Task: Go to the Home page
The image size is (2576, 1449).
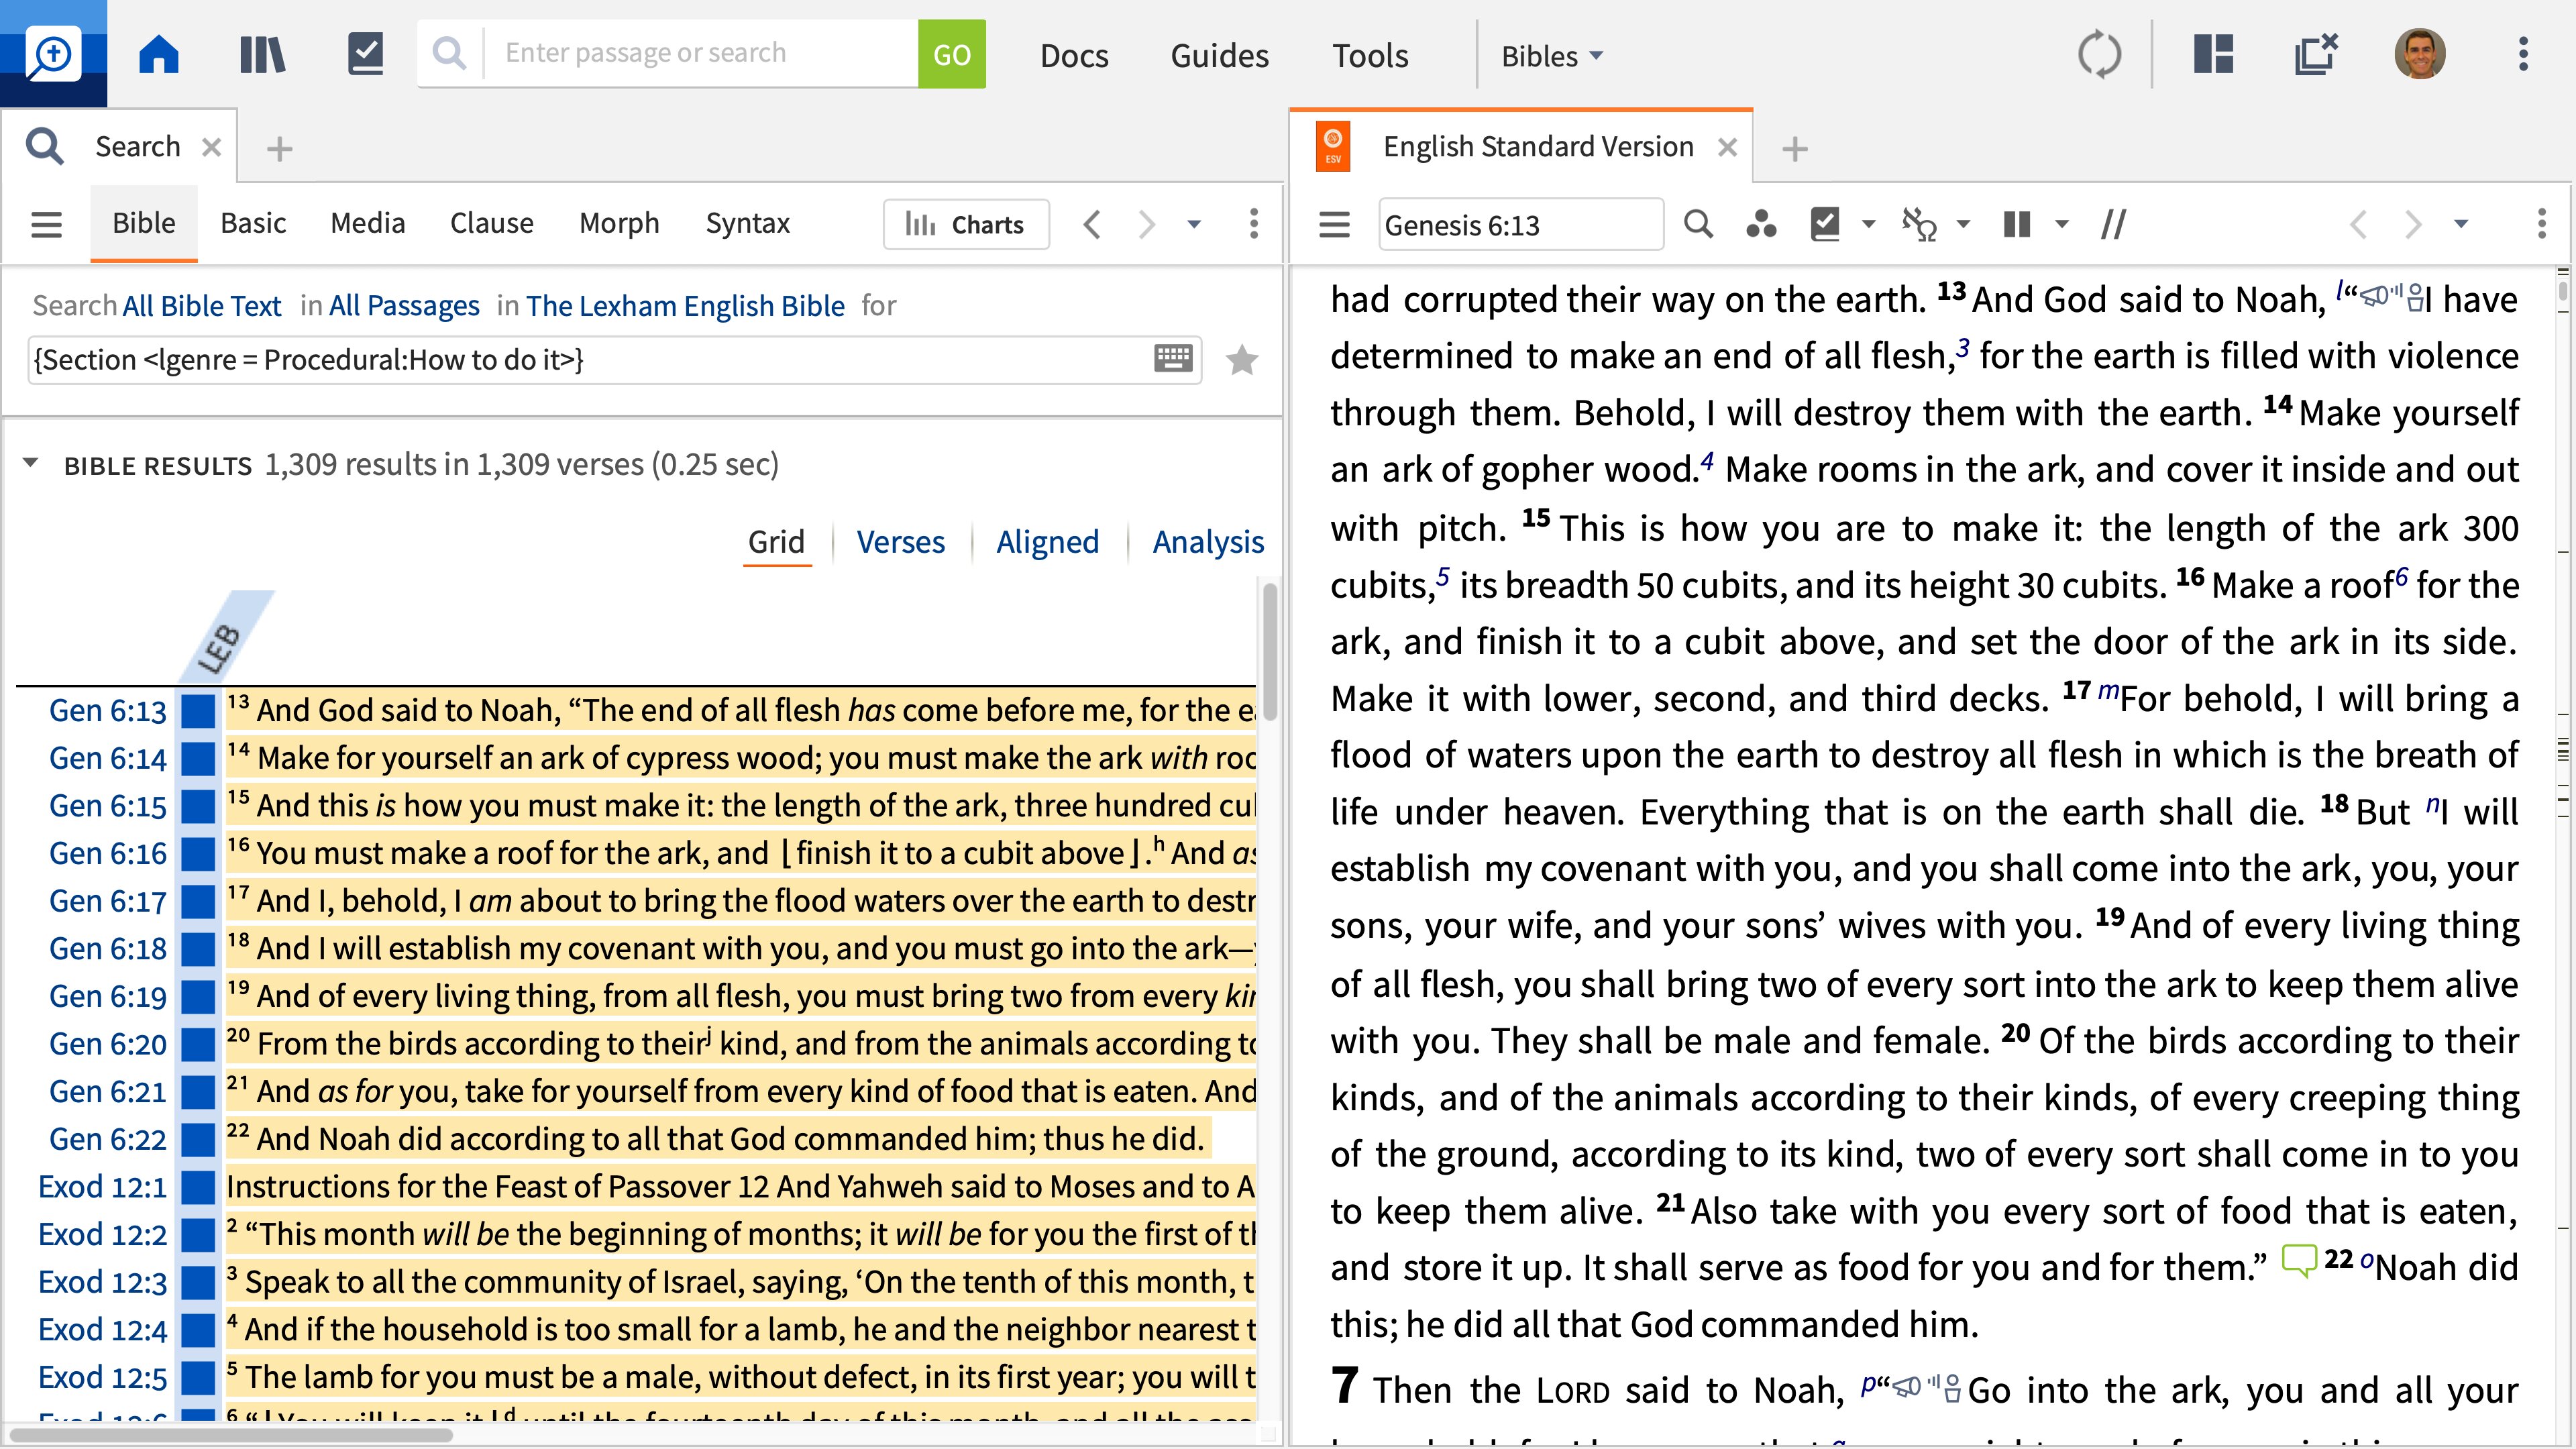Action: tap(159, 54)
